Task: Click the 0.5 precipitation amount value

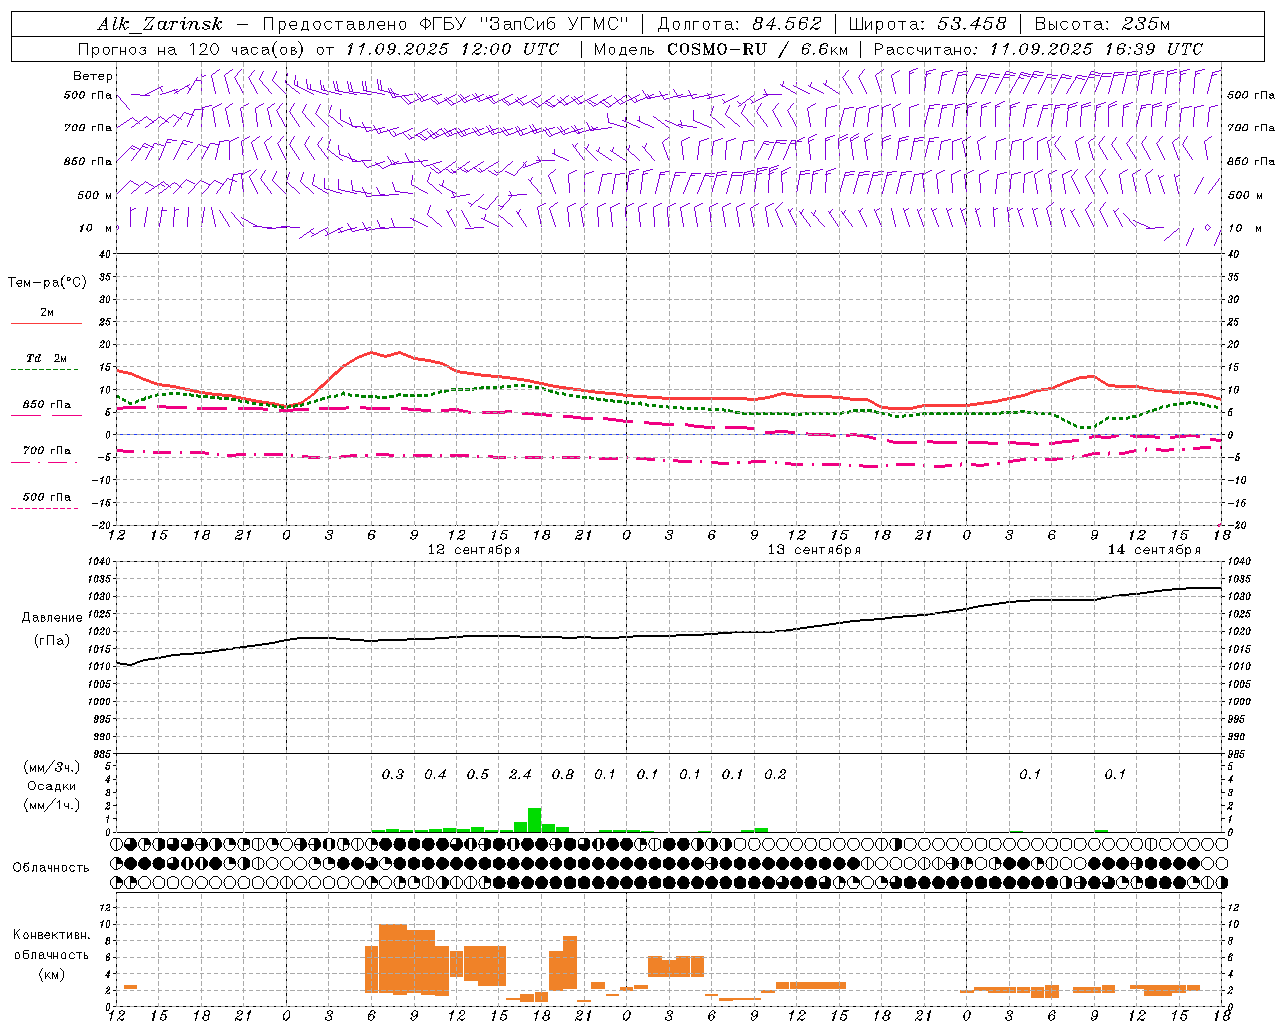Action: pos(478,775)
